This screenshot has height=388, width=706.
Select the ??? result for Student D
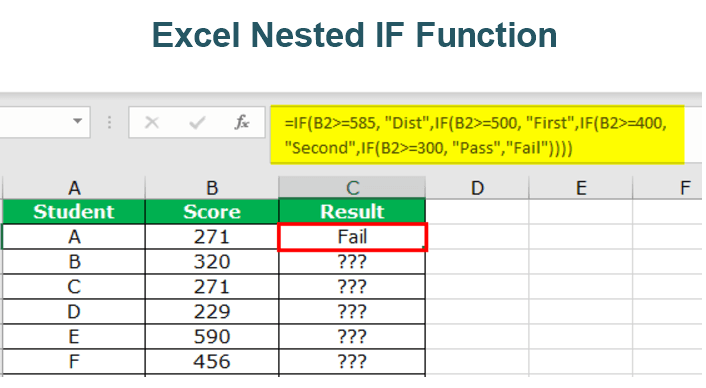(x=352, y=311)
